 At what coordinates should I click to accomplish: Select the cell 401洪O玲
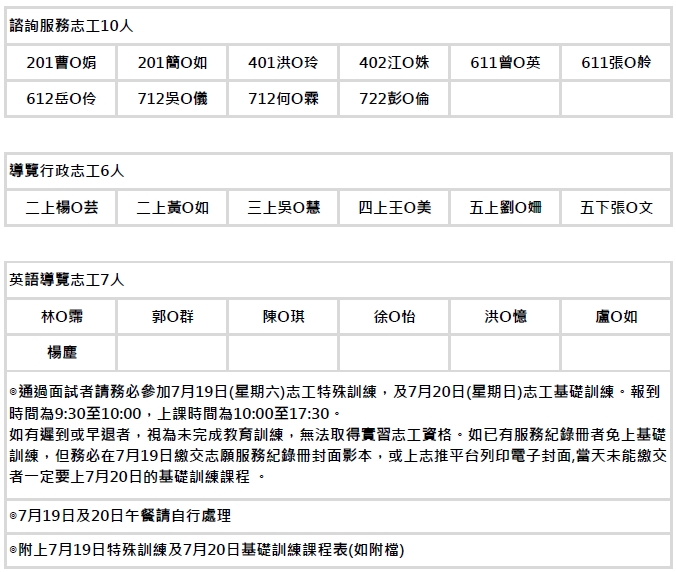[283, 63]
